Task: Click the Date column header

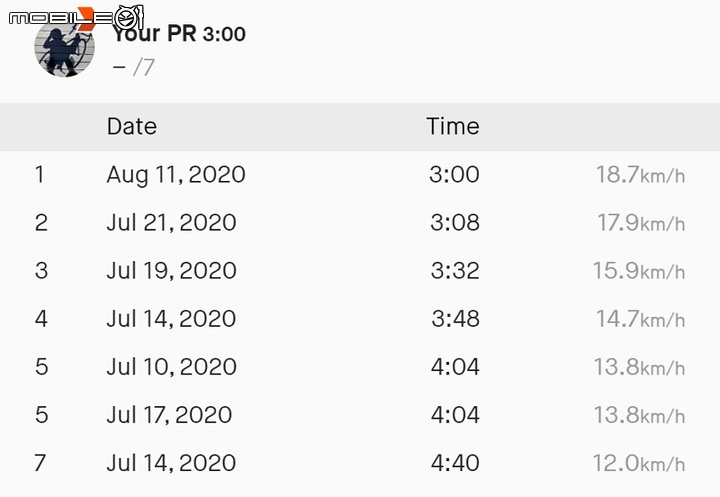Action: tap(132, 126)
